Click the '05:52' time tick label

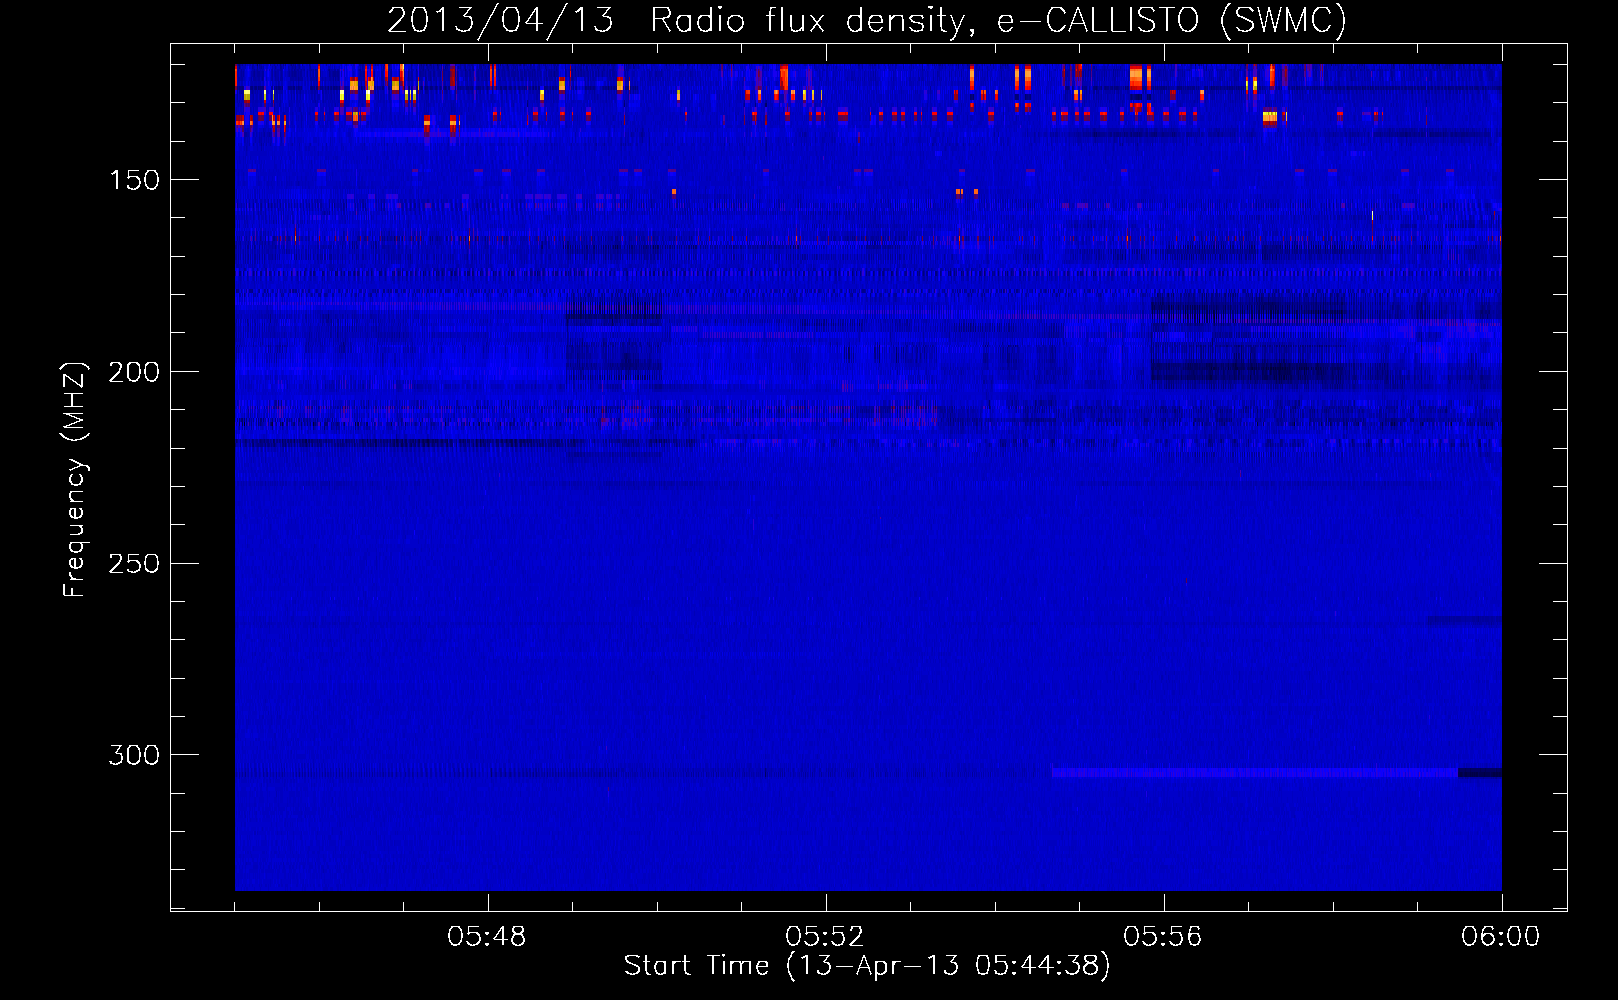(825, 937)
